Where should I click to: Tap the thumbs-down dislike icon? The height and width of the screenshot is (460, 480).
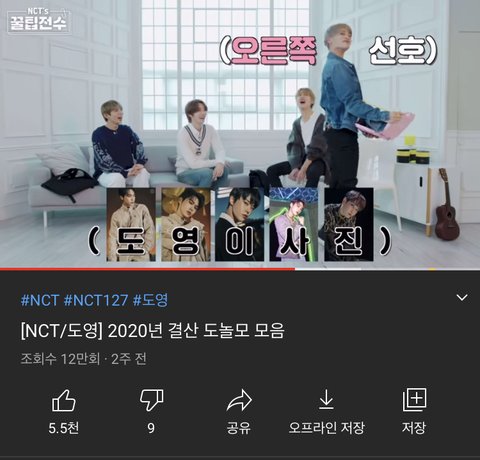pyautogui.click(x=152, y=400)
